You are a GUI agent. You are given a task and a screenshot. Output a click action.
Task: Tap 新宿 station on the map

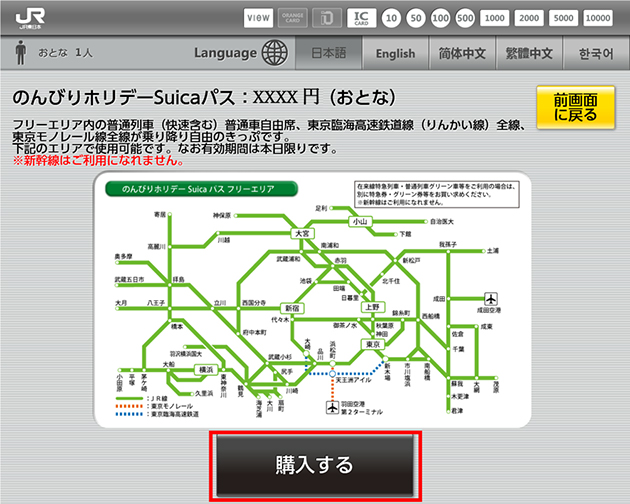click(x=292, y=308)
